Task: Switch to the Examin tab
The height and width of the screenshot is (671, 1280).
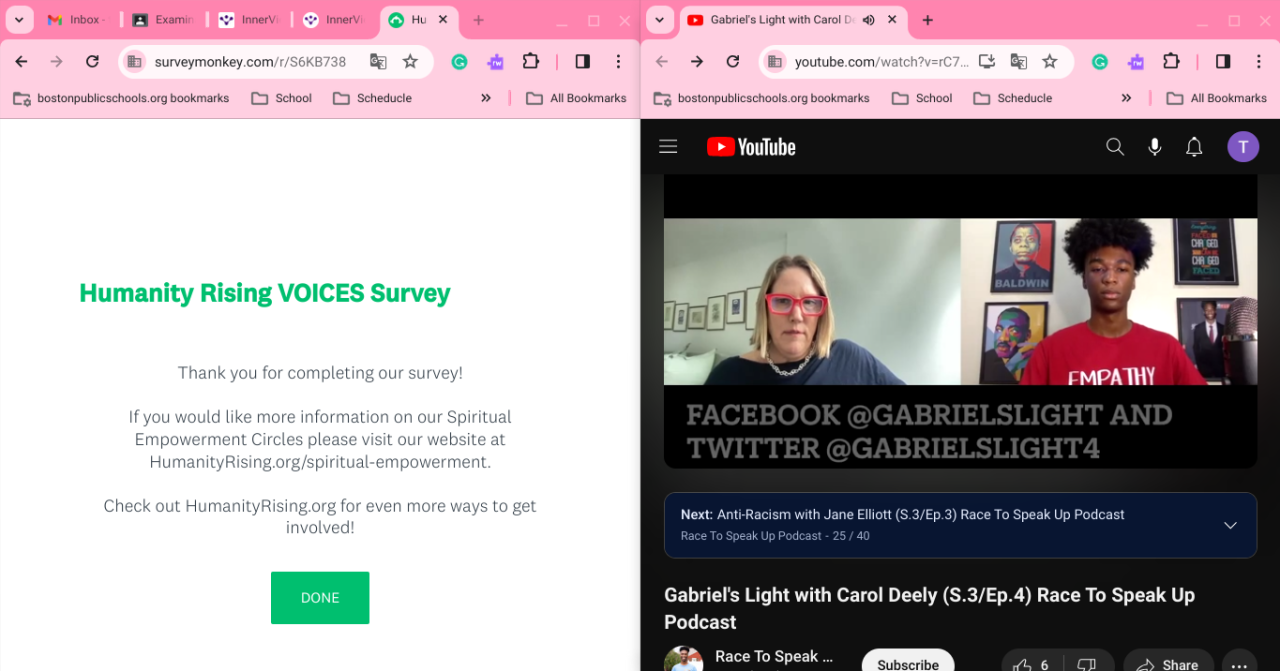Action: pos(163,20)
